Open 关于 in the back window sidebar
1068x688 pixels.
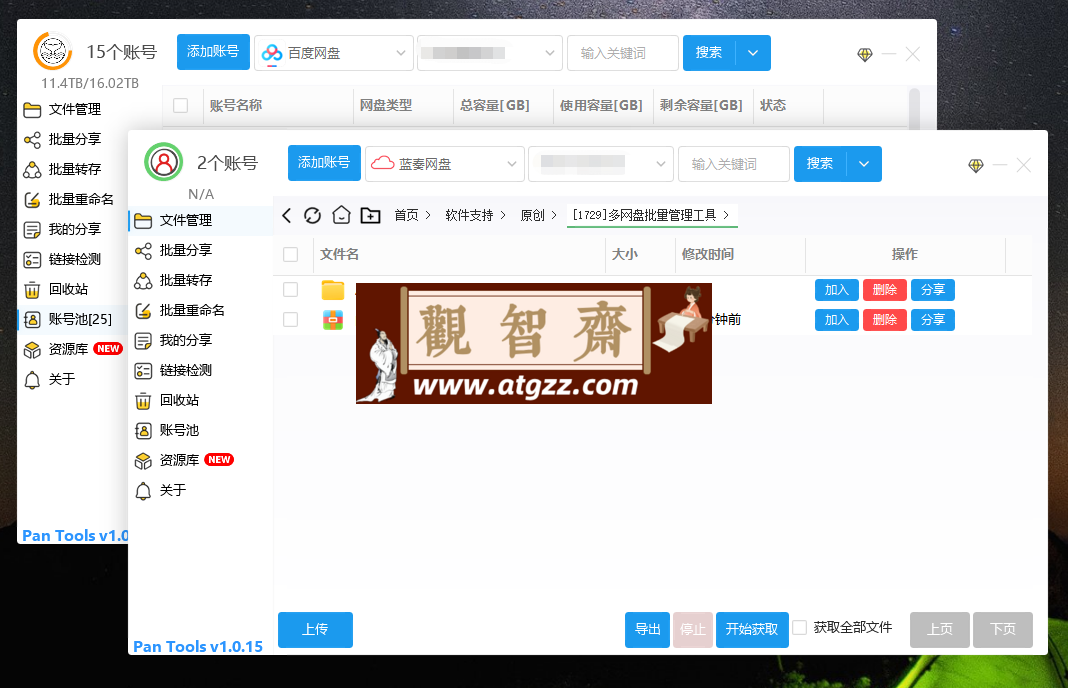pos(74,379)
